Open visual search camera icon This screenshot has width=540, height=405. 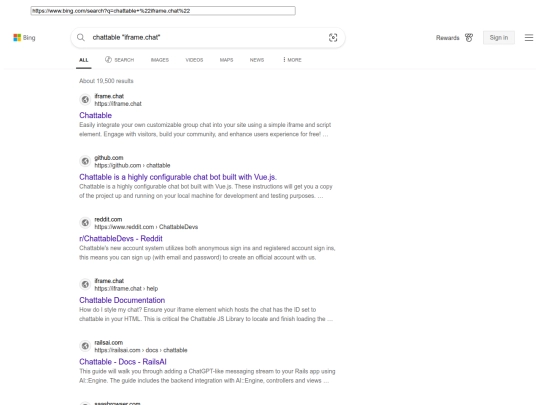[333, 38]
